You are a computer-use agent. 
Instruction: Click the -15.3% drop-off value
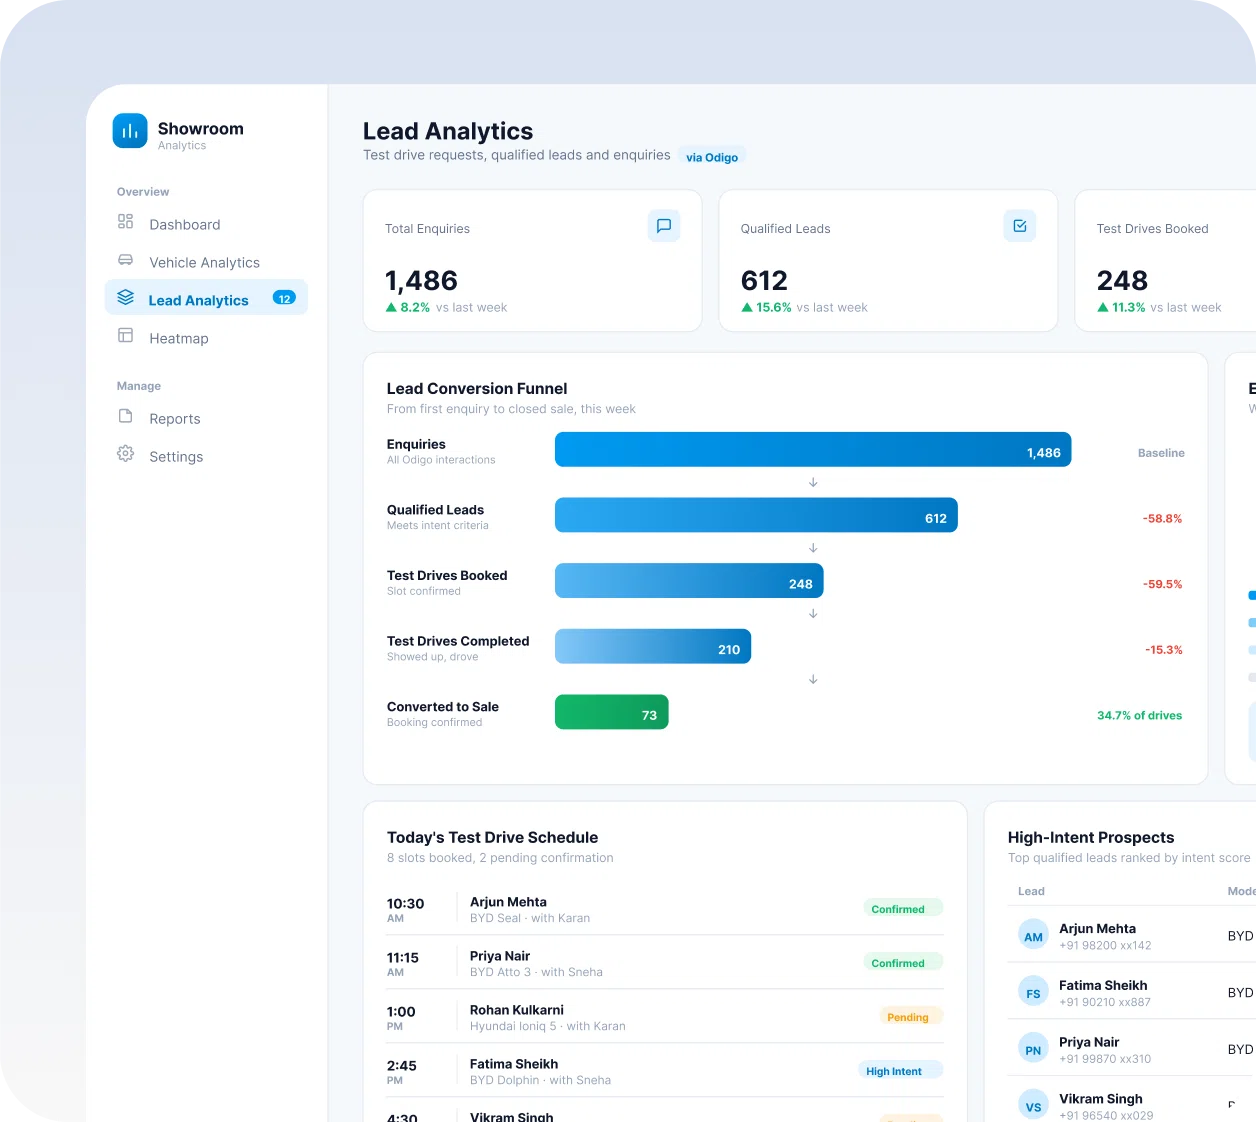pos(1164,650)
